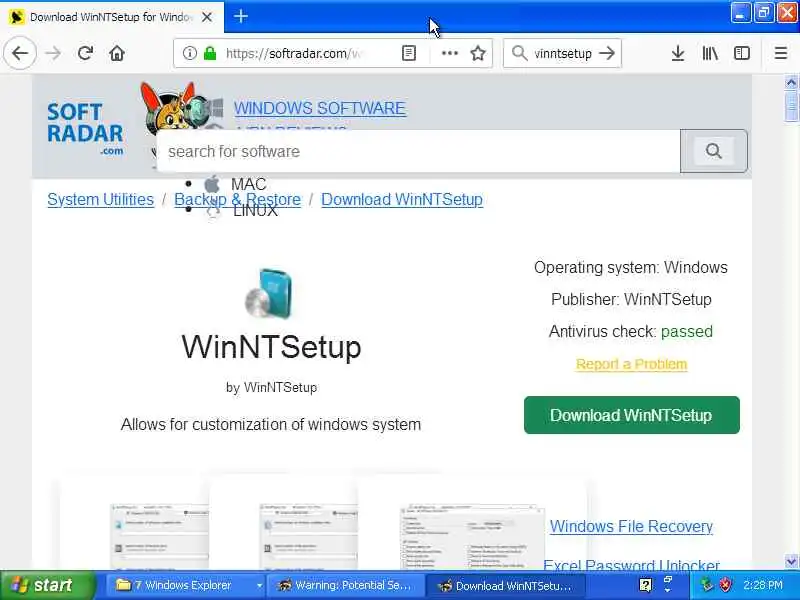Viewport: 800px width, 600px height.
Task: Click the winntsetup search box text
Action: pos(563,53)
